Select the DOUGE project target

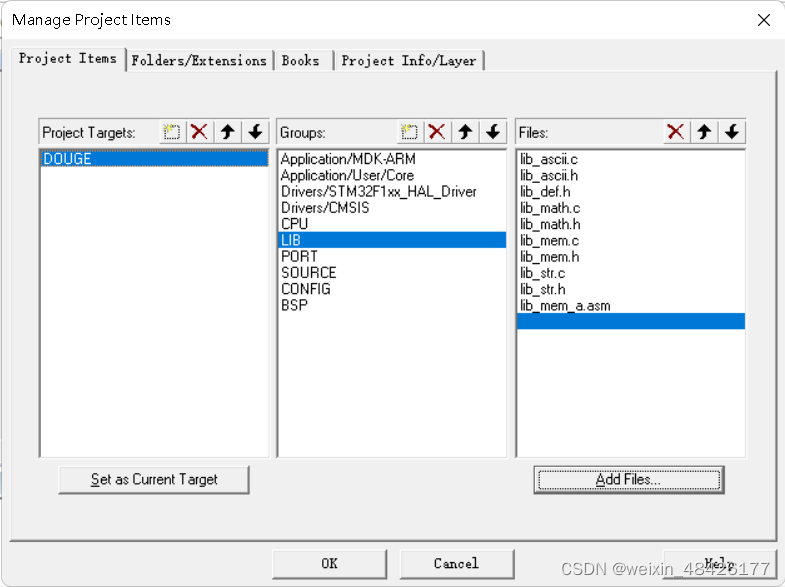pyautogui.click(x=154, y=159)
